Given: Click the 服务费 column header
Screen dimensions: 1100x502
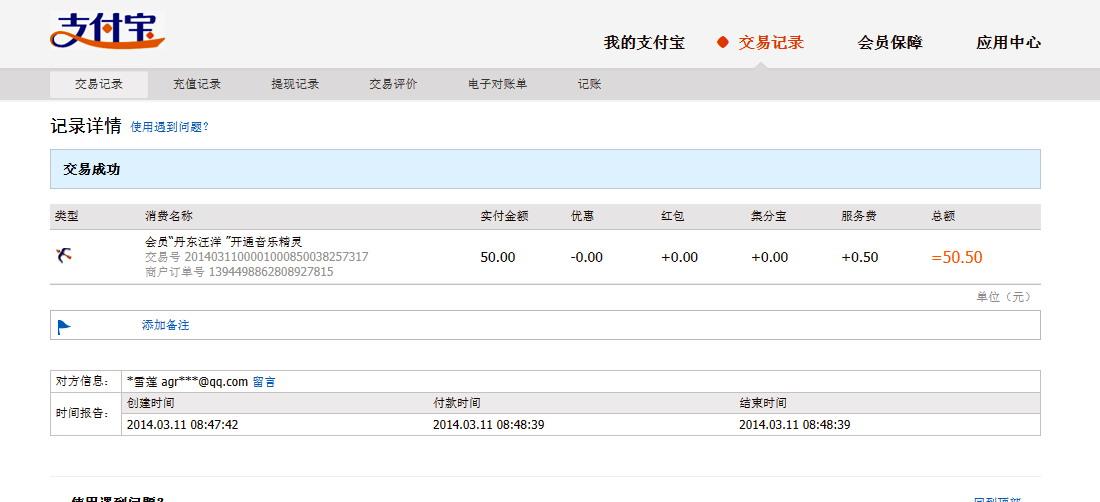Looking at the screenshot, I should coord(859,217).
